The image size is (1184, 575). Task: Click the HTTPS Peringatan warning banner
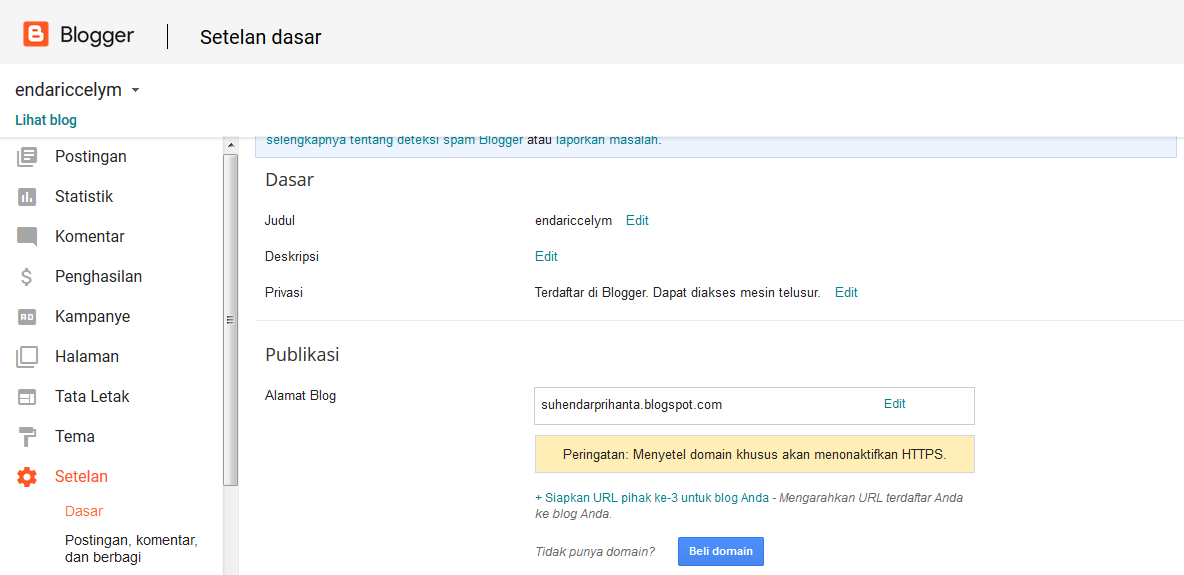[x=754, y=454]
